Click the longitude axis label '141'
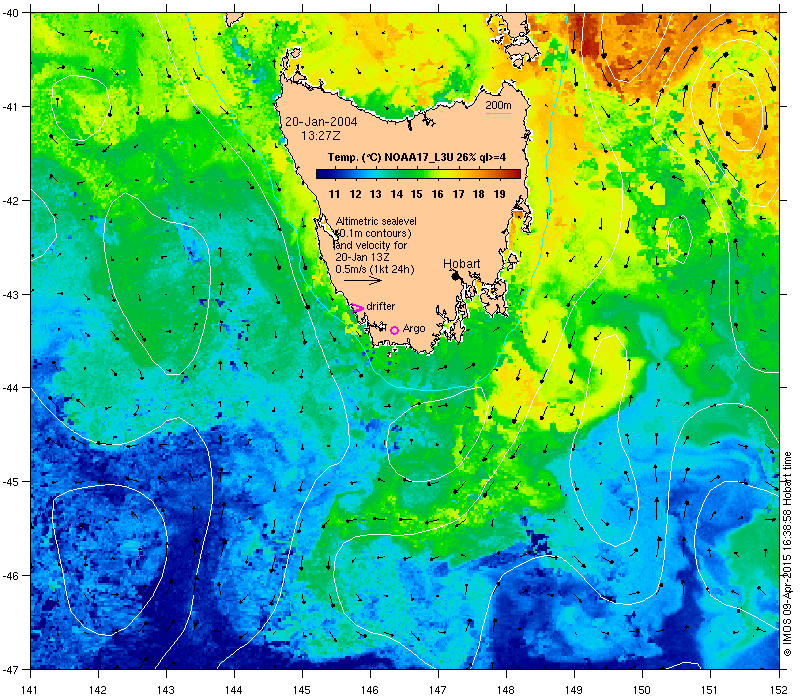 pyautogui.click(x=30, y=690)
